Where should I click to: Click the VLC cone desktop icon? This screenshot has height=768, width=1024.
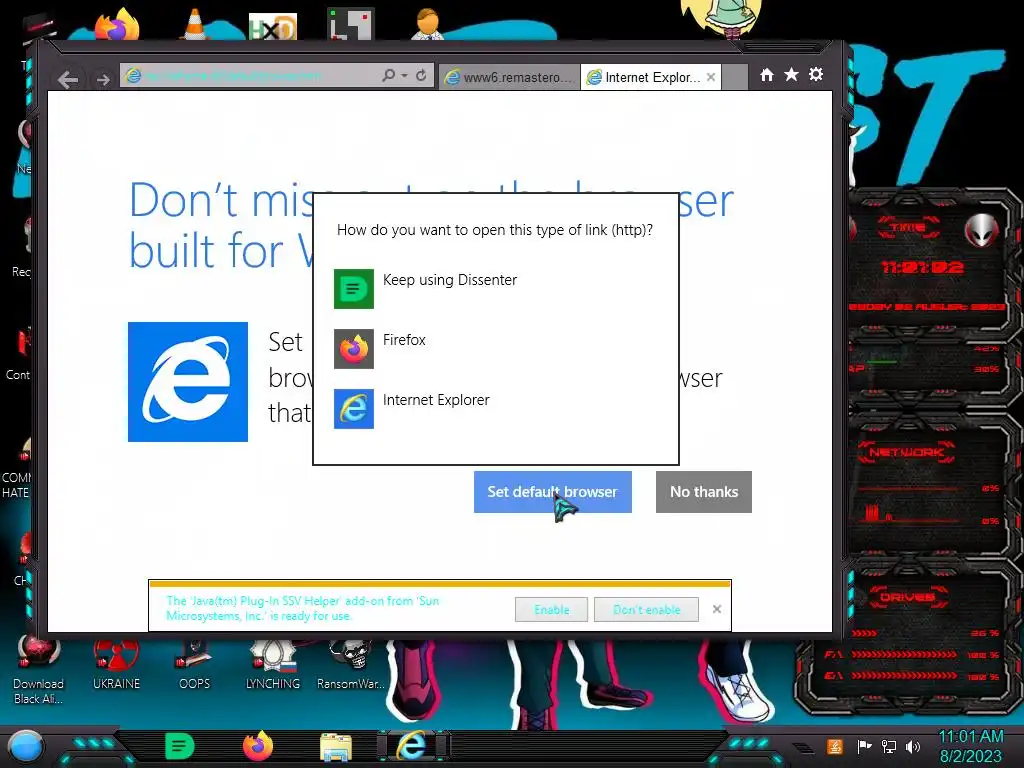tap(194, 24)
